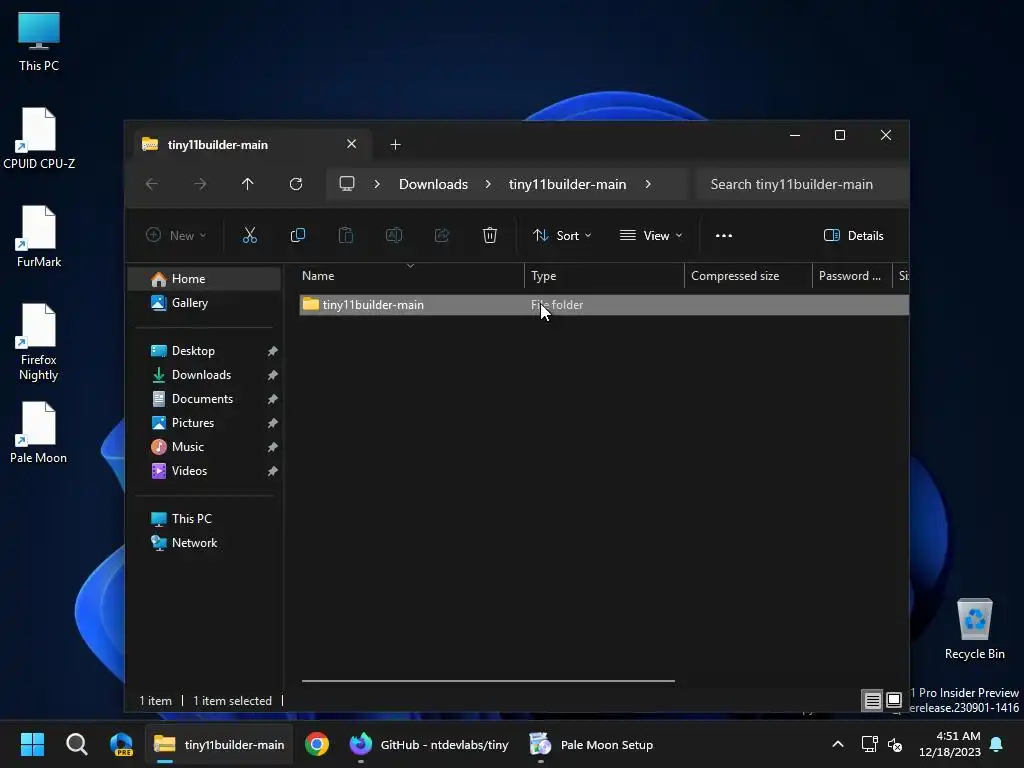Click the Delete trash can icon
Screen dimensions: 1024x768
pos(490,235)
